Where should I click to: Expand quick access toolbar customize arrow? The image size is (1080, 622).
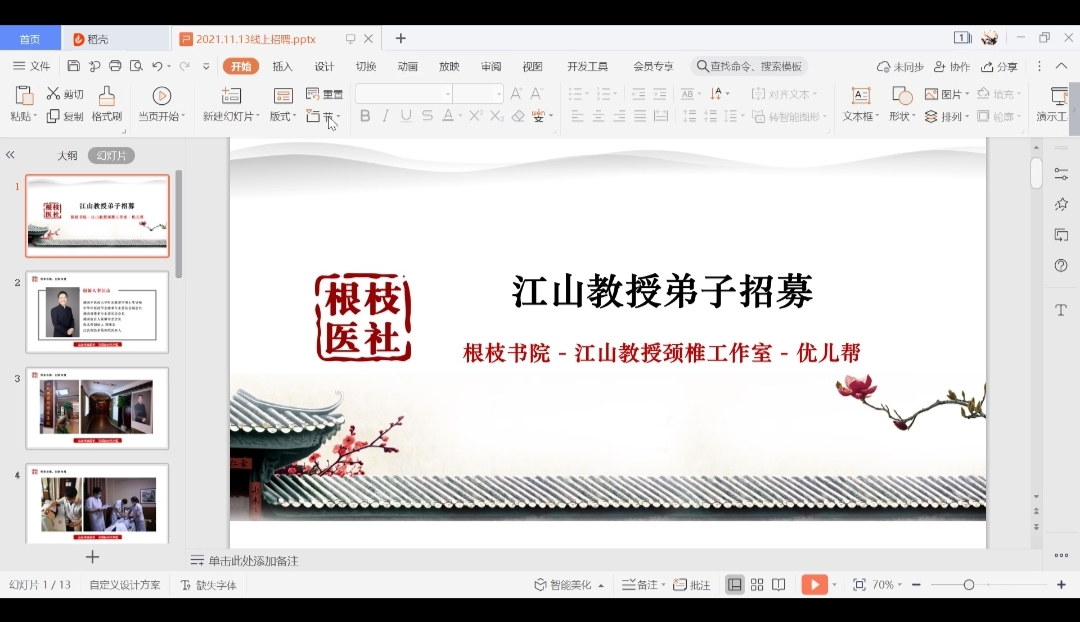205,66
